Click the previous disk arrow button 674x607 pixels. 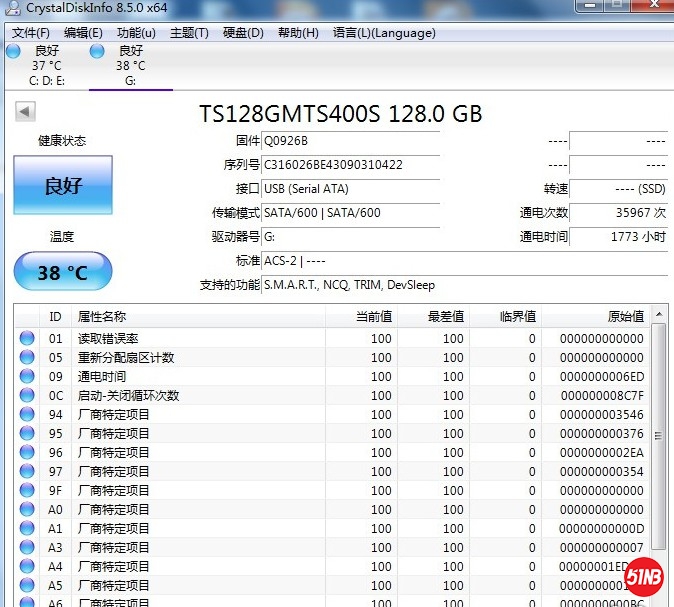[25, 112]
